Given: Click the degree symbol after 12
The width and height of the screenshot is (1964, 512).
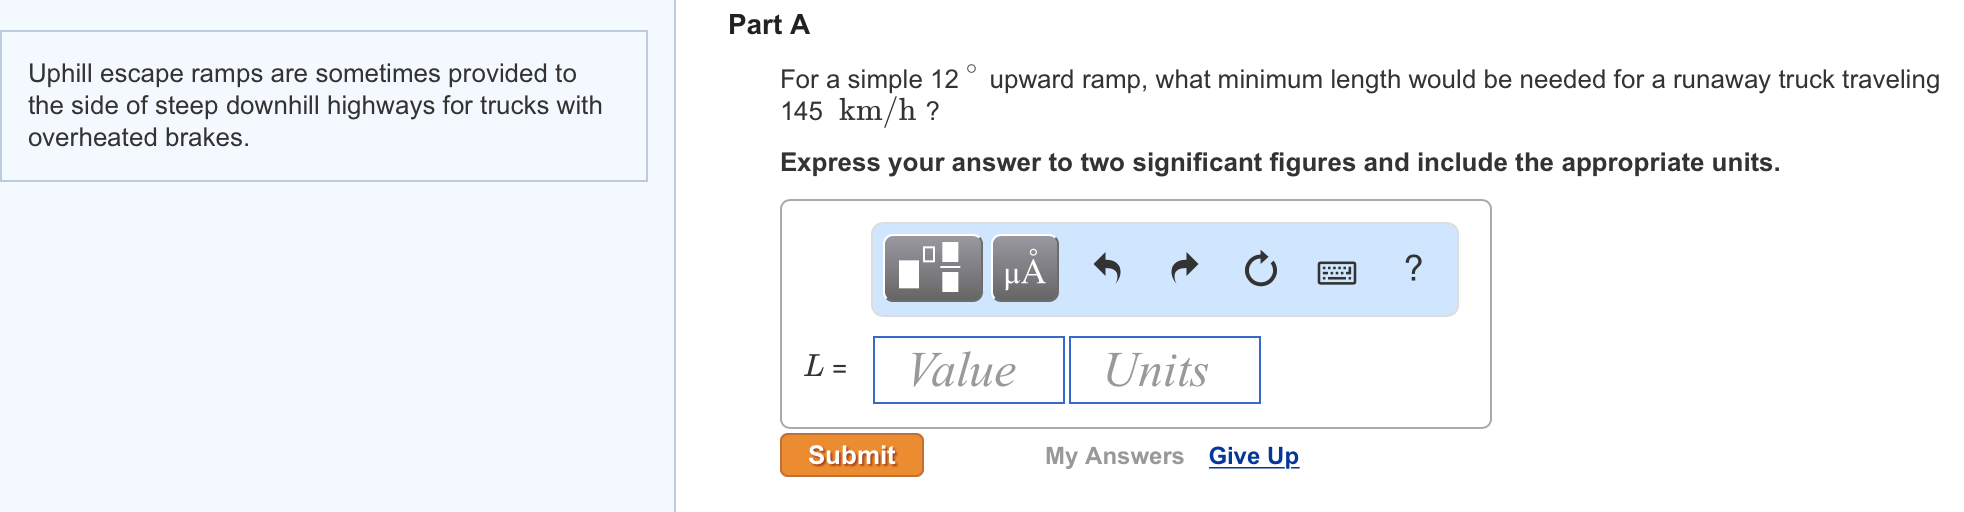Looking at the screenshot, I should (x=971, y=69).
